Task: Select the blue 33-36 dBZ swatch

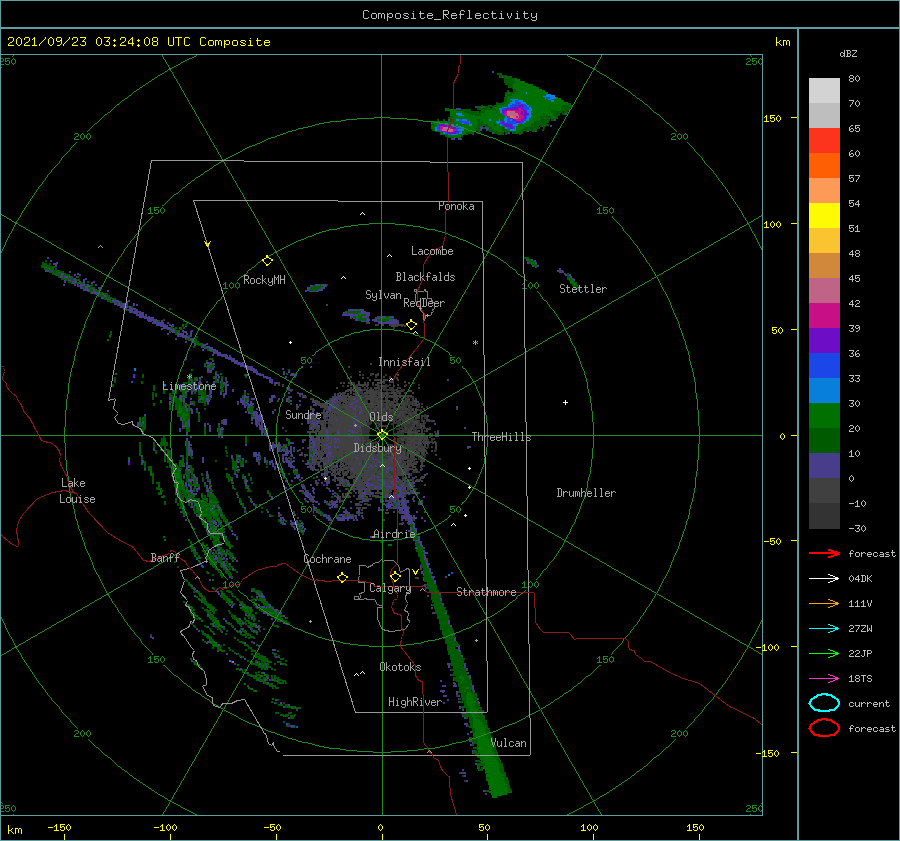Action: 824,365
